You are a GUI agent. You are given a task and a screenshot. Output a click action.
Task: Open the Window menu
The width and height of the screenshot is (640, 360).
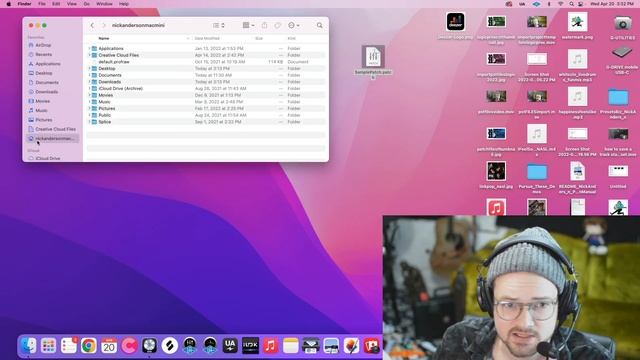tap(104, 4)
